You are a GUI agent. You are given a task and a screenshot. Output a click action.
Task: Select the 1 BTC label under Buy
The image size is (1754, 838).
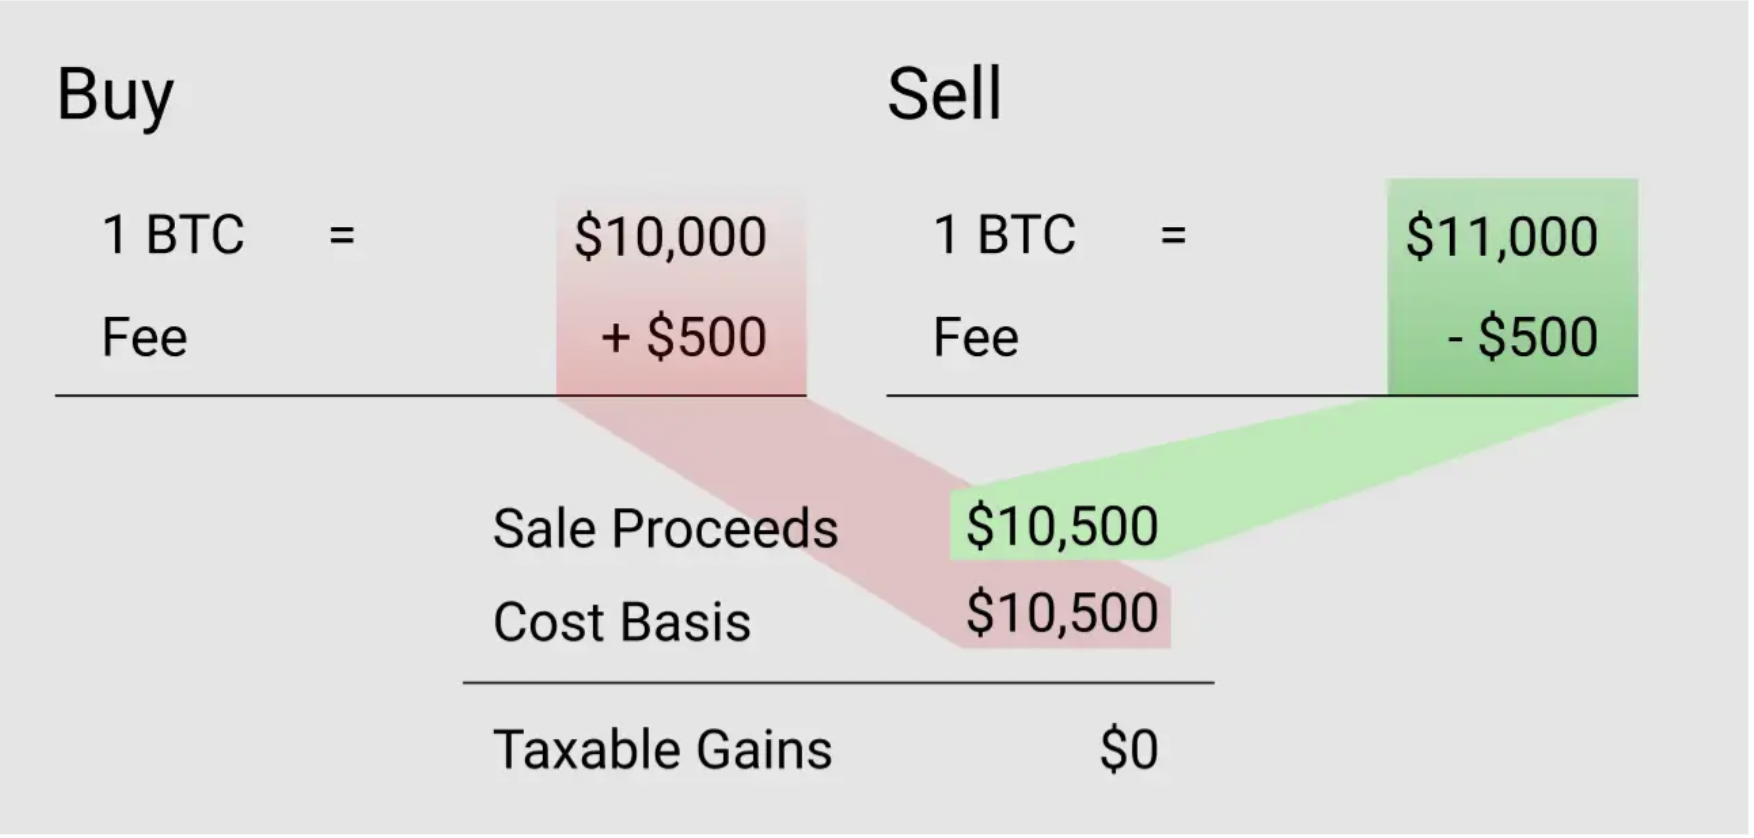[x=173, y=236]
